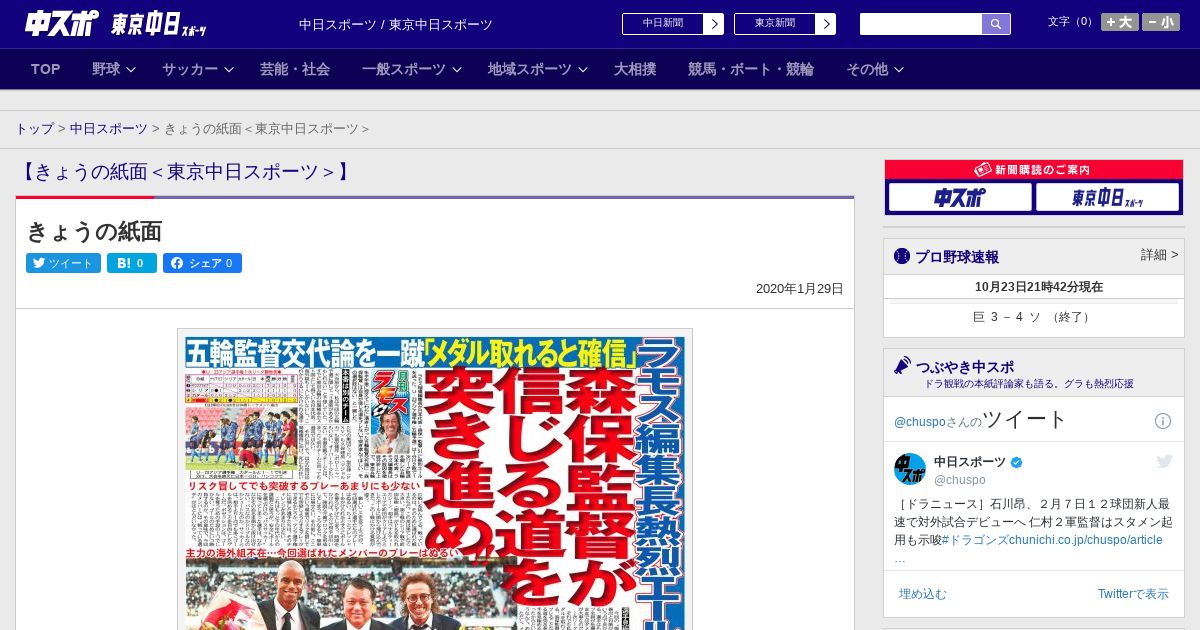Click the トップ breadcrumb link
The height and width of the screenshot is (630, 1200).
[34, 129]
